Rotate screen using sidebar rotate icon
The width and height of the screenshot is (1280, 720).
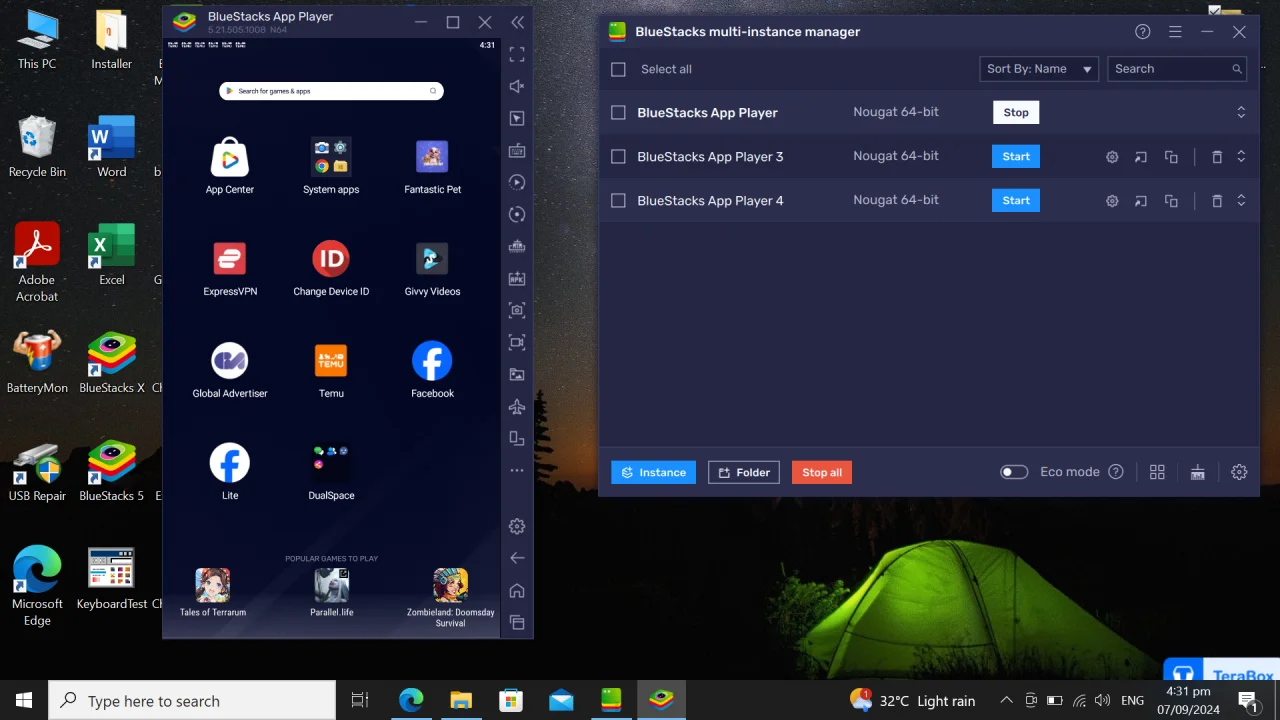(517, 438)
